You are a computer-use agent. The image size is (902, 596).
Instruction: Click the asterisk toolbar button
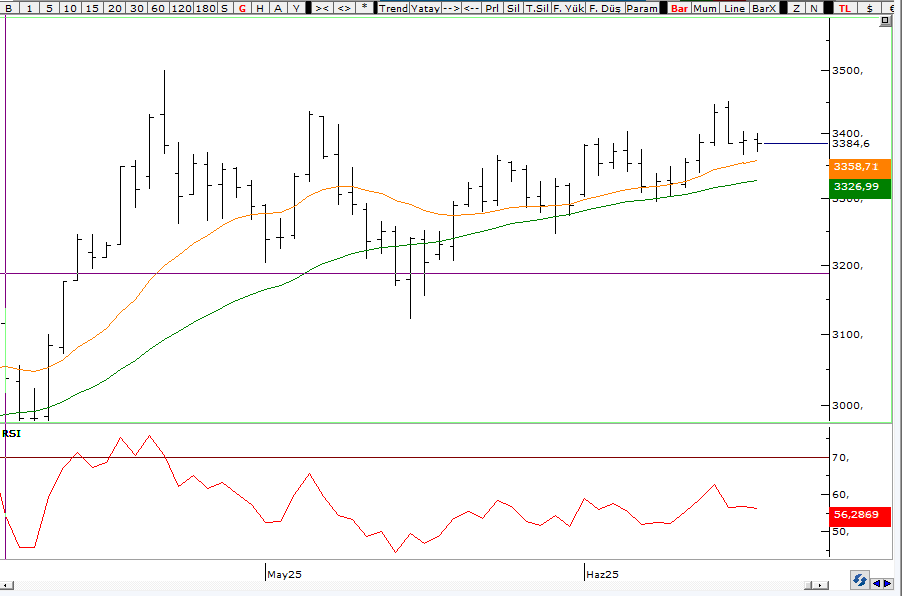click(x=364, y=8)
